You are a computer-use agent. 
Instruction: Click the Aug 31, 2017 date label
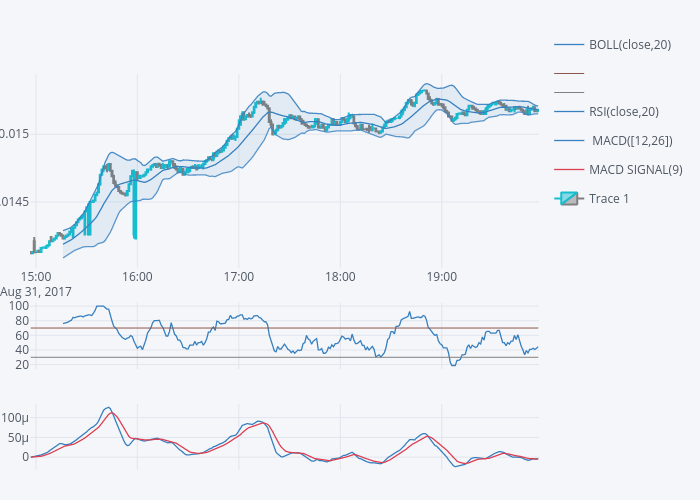35,292
